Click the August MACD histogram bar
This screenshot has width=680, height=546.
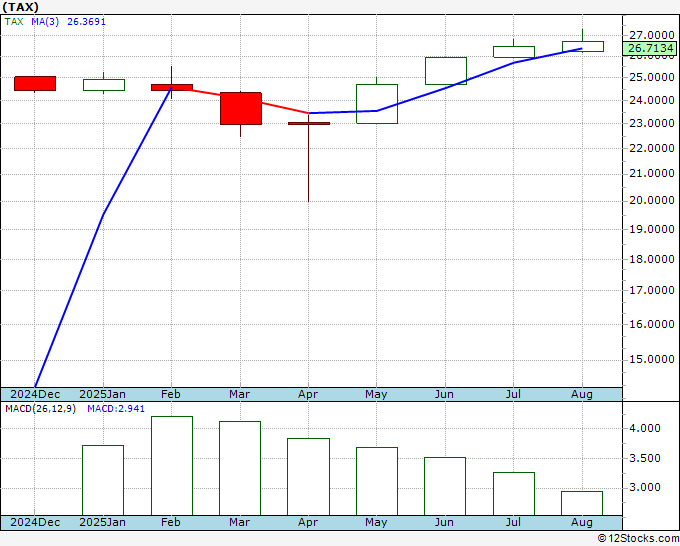582,503
